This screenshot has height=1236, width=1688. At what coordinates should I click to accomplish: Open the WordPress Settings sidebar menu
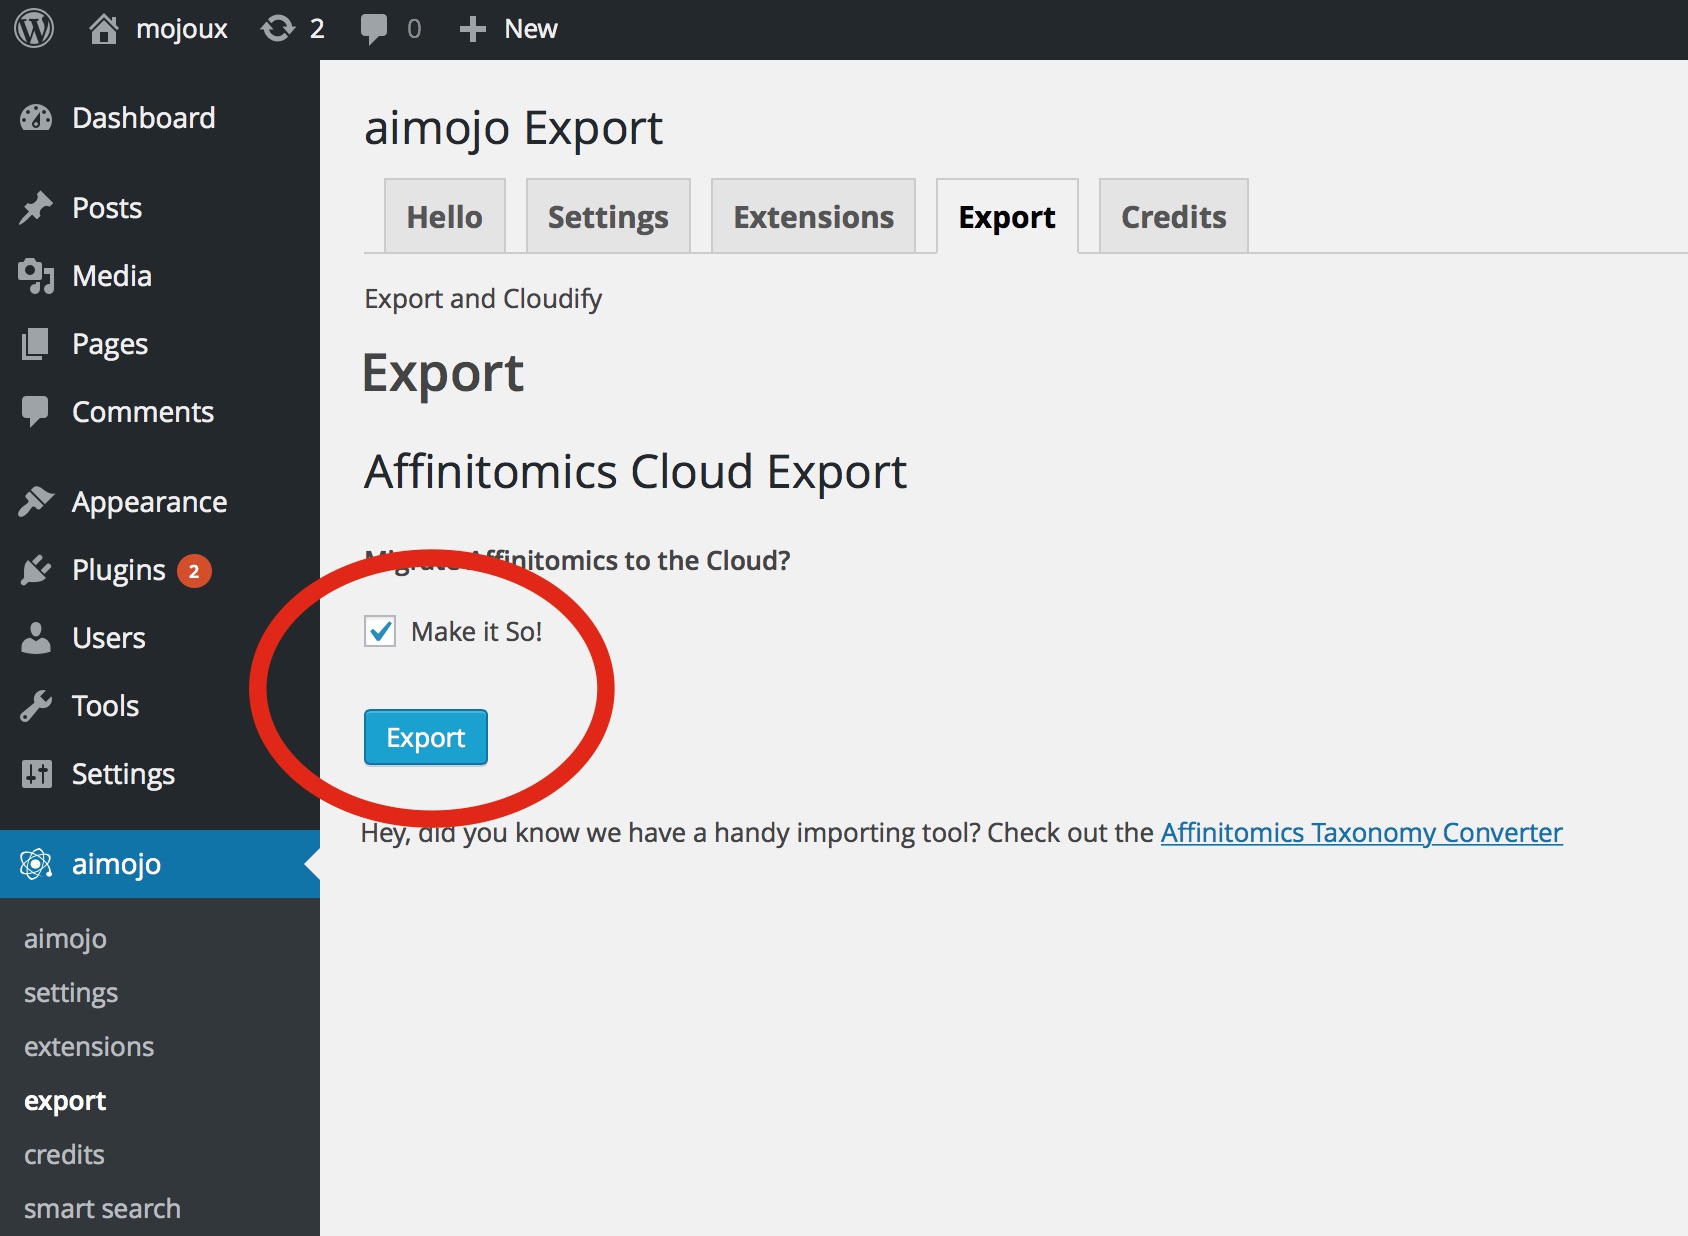(160, 774)
